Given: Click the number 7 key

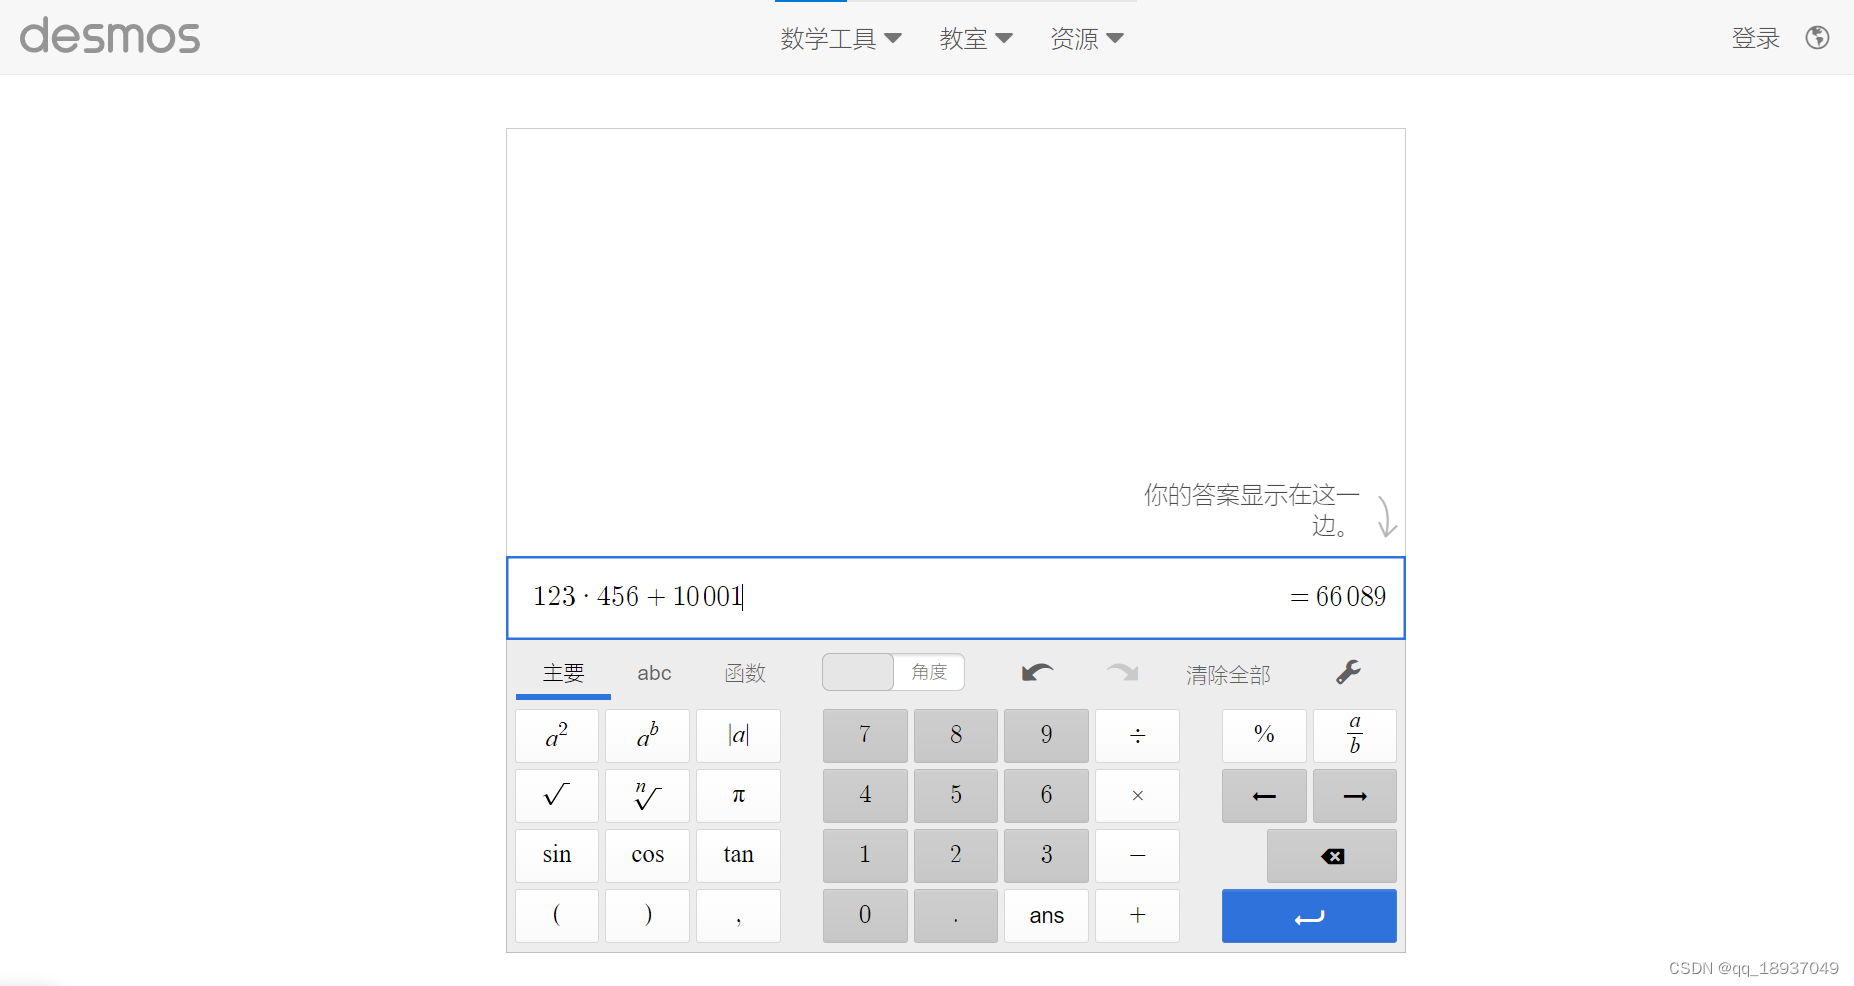Looking at the screenshot, I should tap(865, 736).
